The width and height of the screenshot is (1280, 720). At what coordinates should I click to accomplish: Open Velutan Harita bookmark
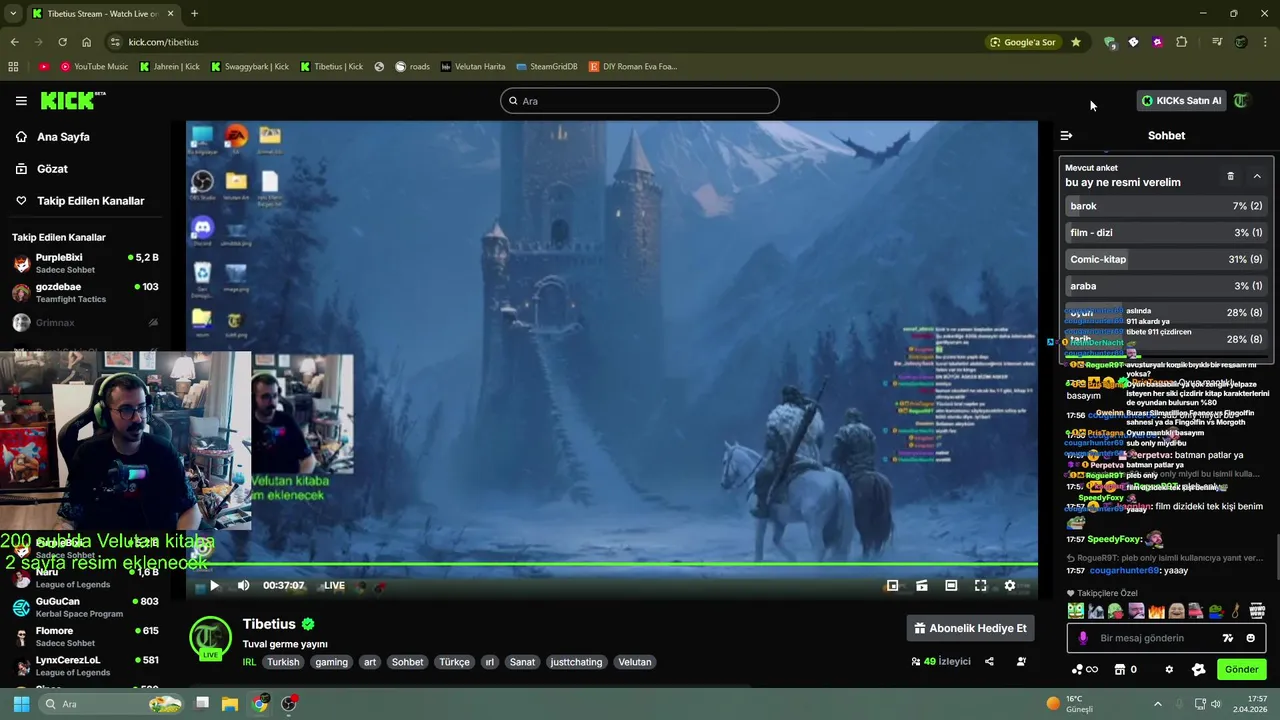click(x=473, y=67)
